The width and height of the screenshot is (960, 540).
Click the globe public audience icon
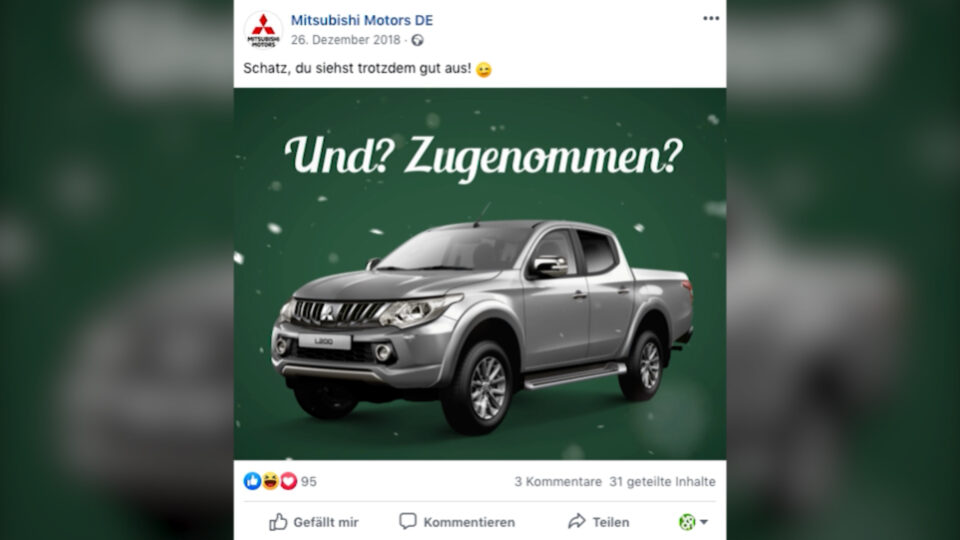pos(418,40)
